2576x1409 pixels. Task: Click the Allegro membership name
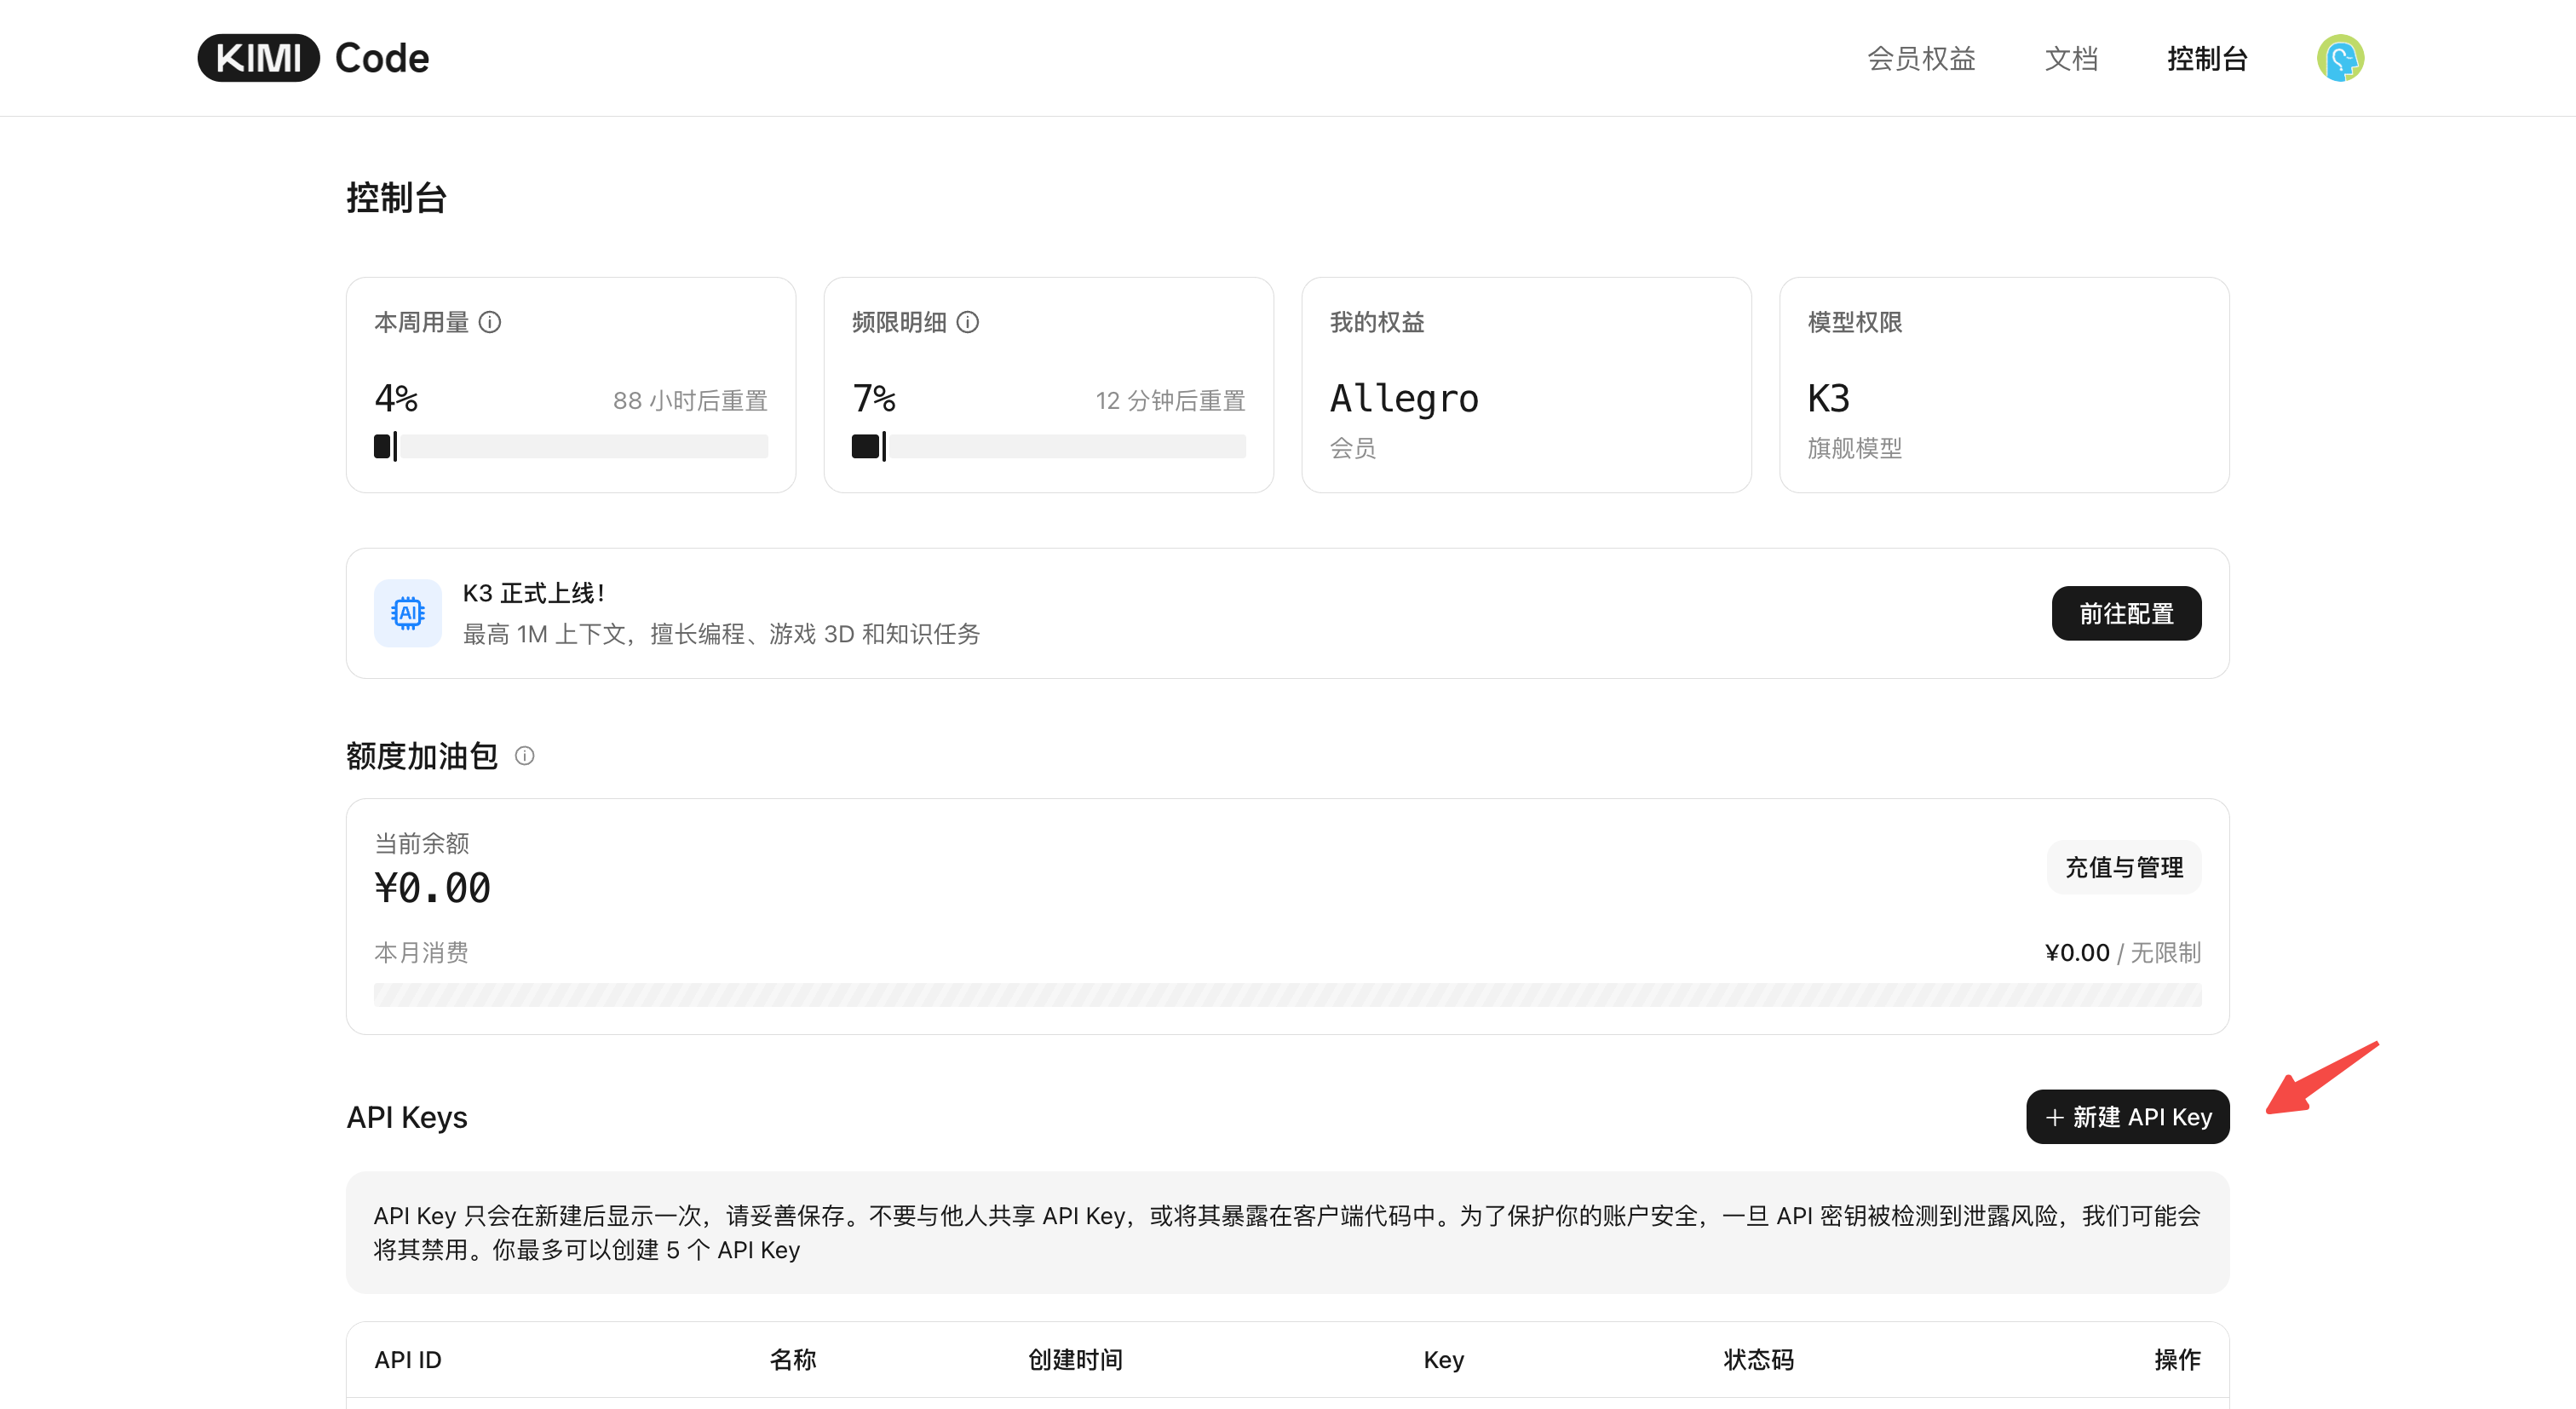tap(1404, 398)
